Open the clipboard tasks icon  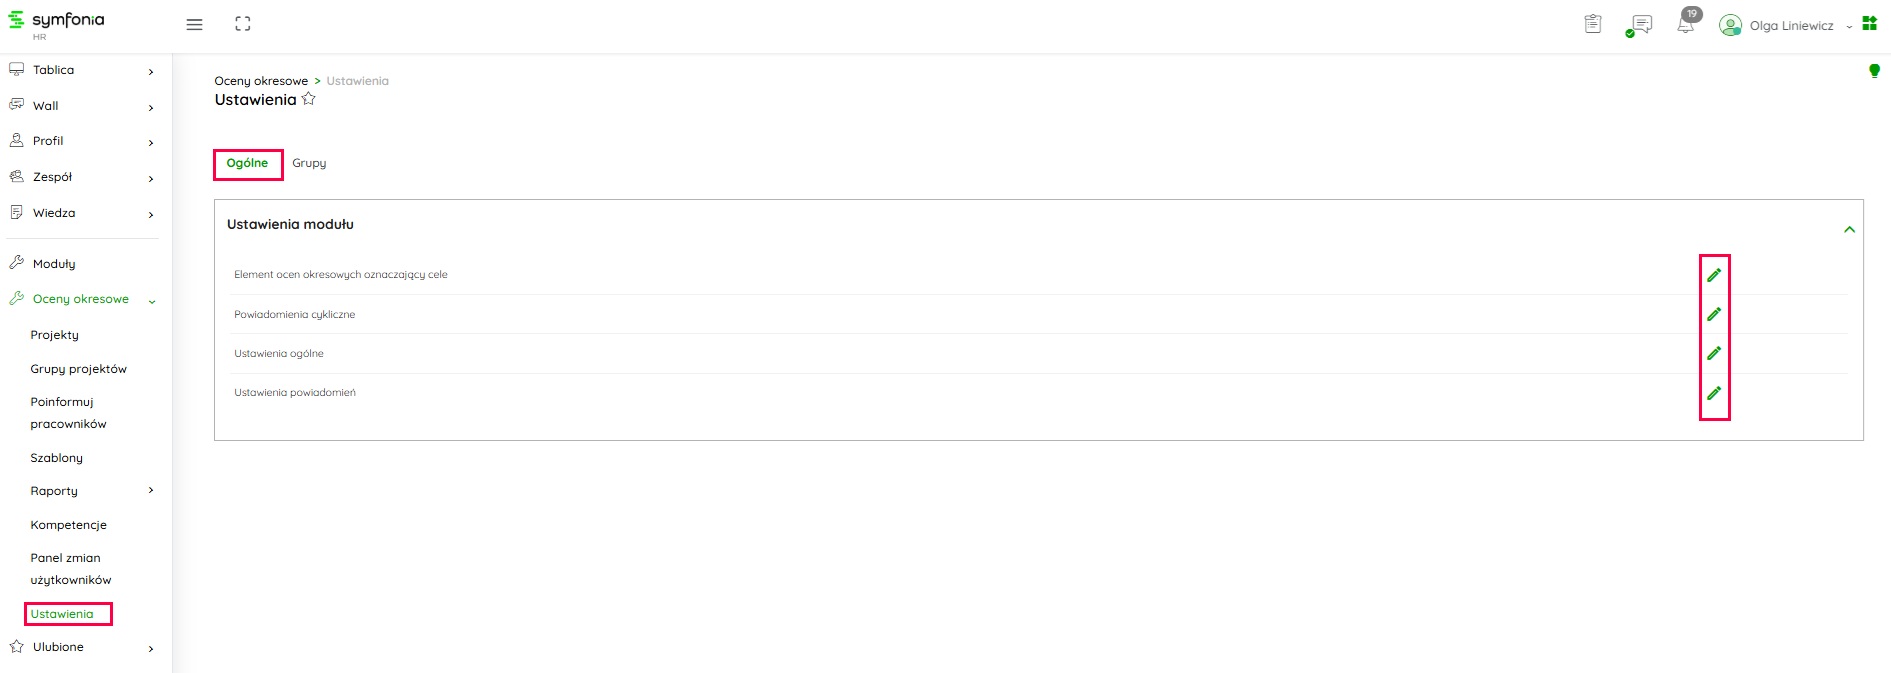tap(1593, 24)
